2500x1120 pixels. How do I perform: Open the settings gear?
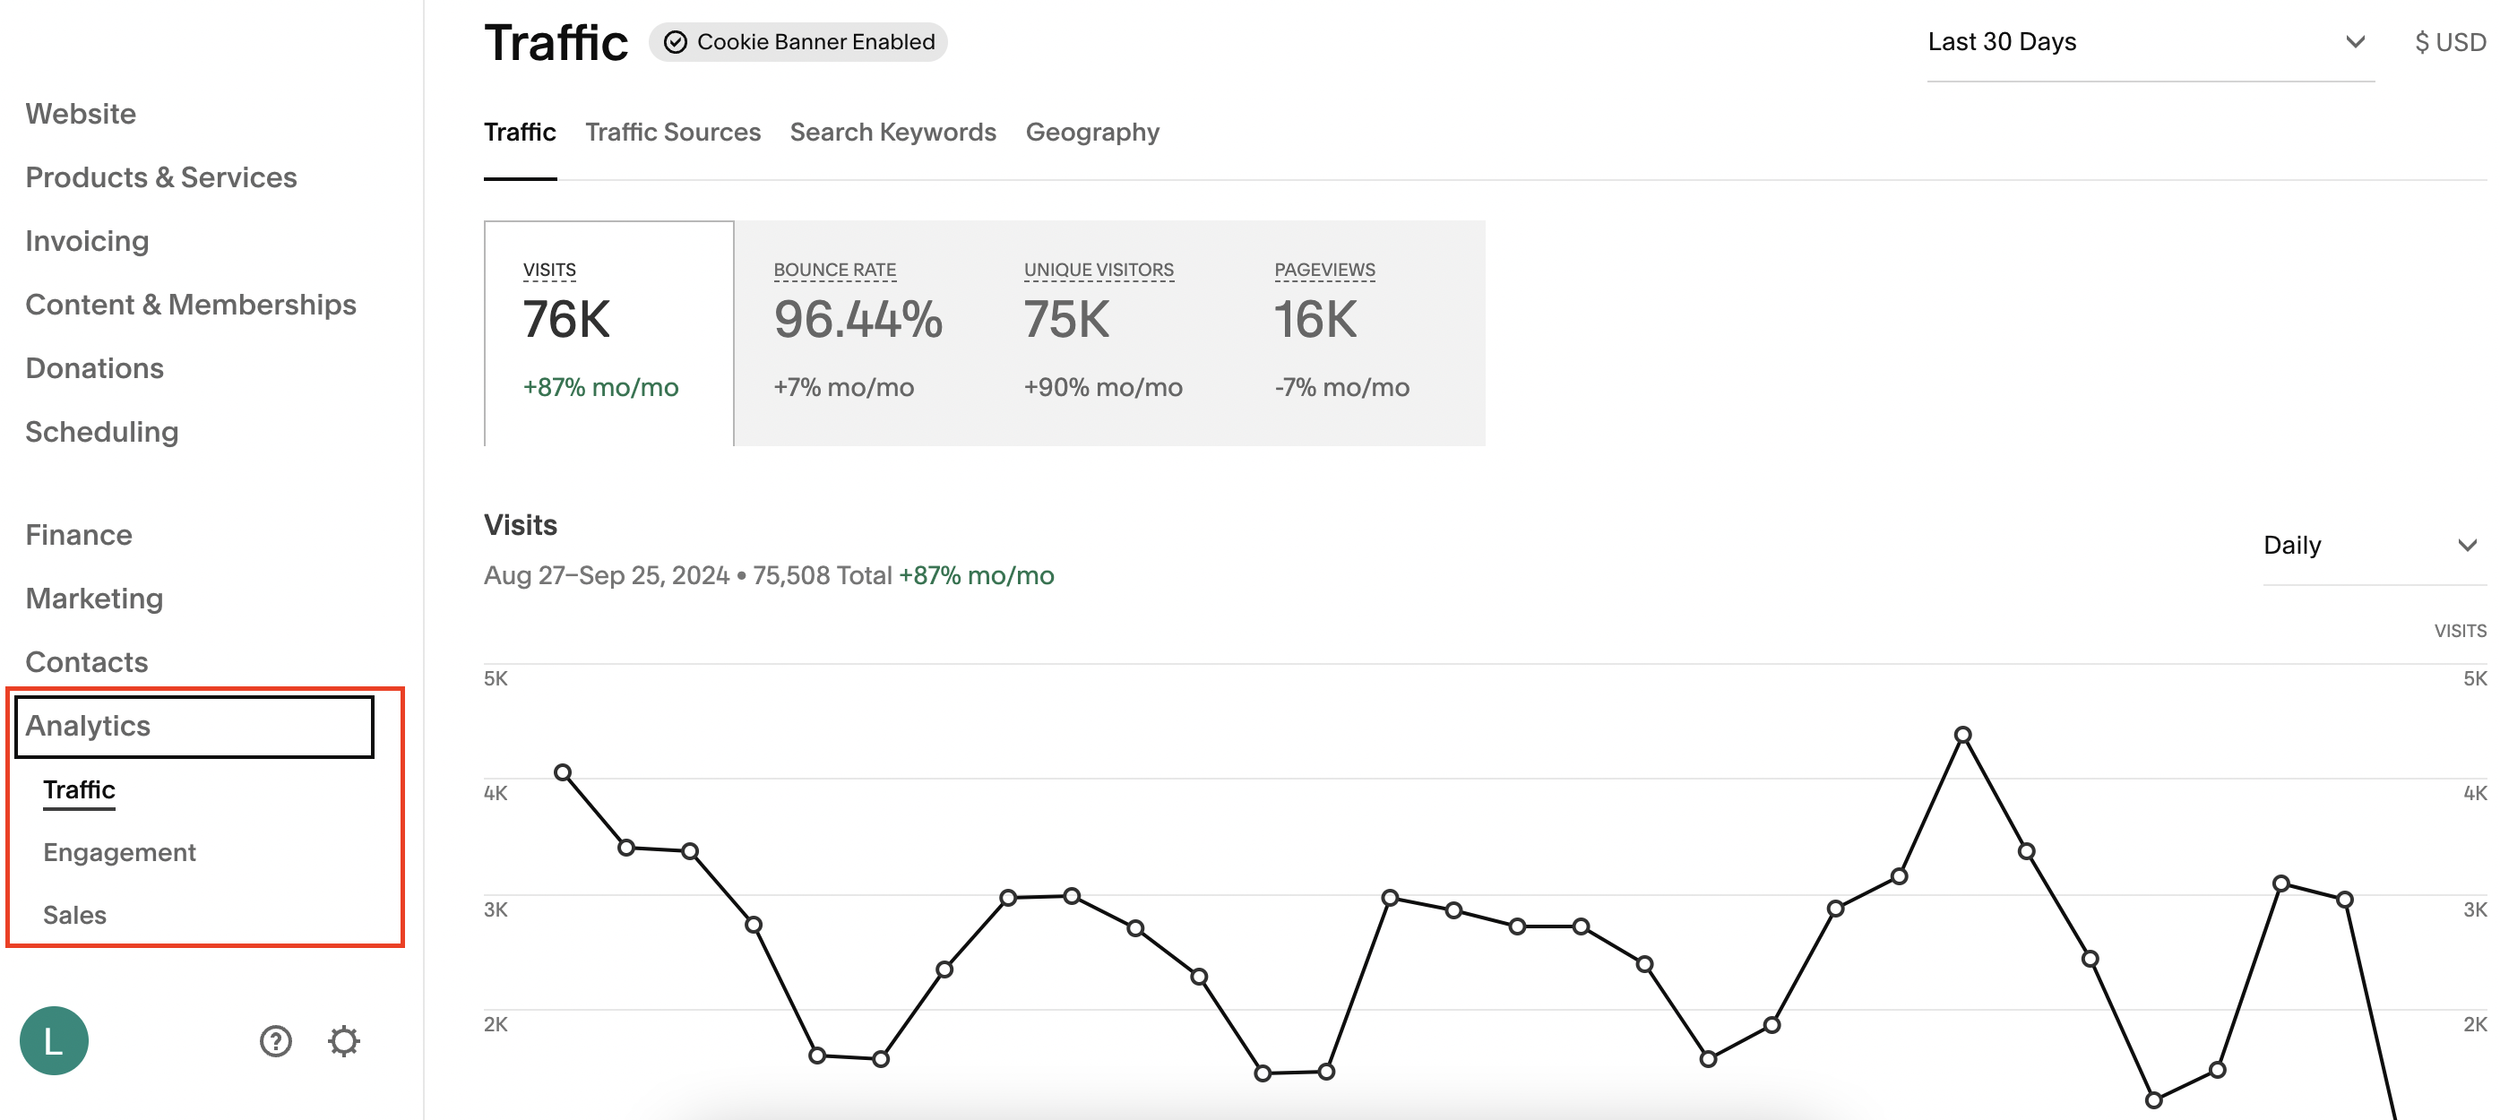343,1041
